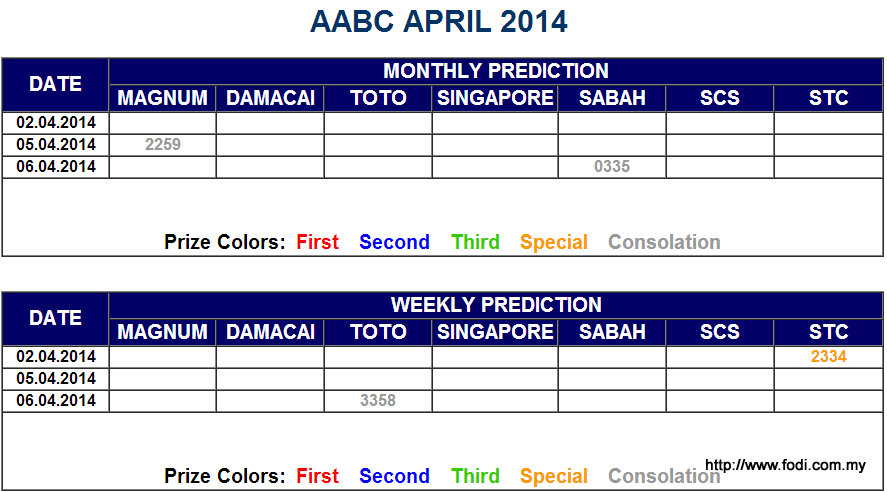Click the gray Consolation label in monthly legend
This screenshot has height=492, width=887.
(664, 242)
